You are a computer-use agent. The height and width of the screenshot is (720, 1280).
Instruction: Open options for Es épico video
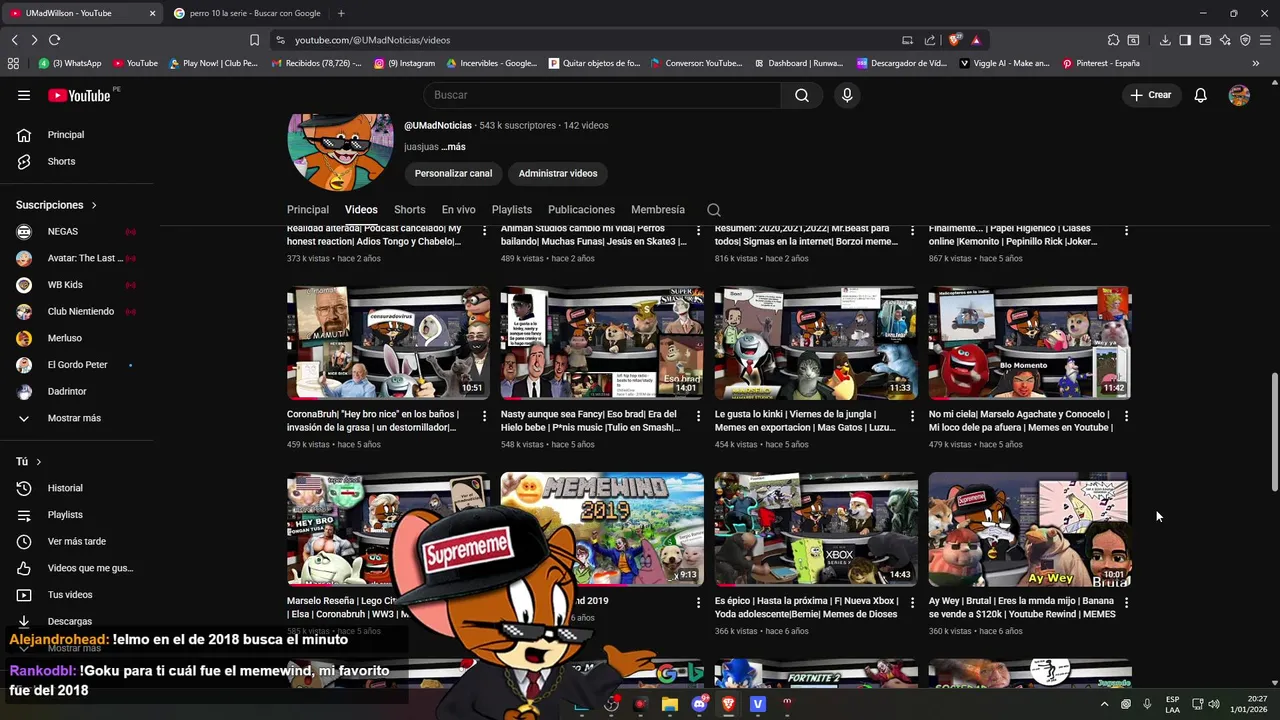(x=912, y=602)
